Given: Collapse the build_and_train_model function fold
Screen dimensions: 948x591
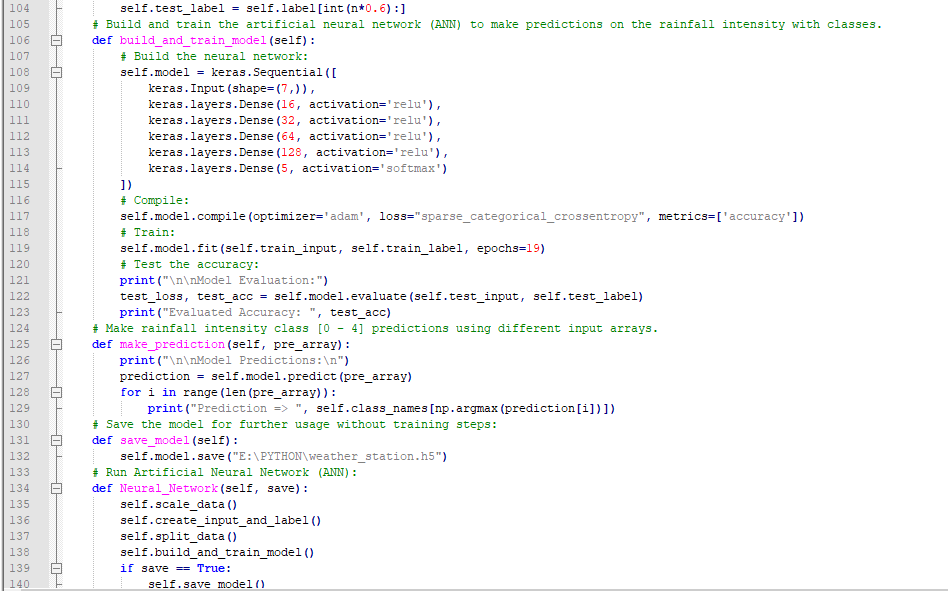Looking at the screenshot, I should (x=57, y=40).
